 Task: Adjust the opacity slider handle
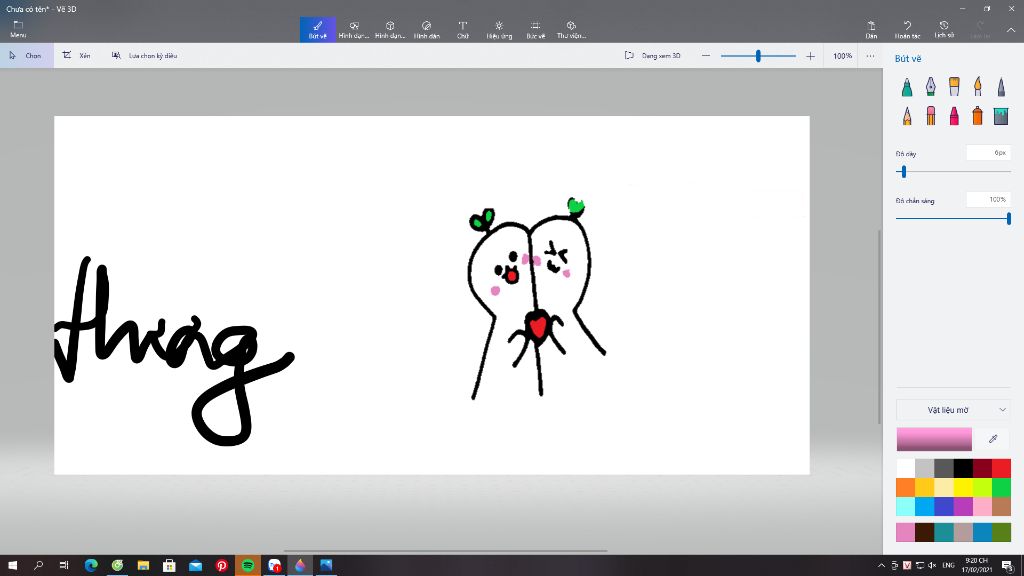(x=1009, y=219)
